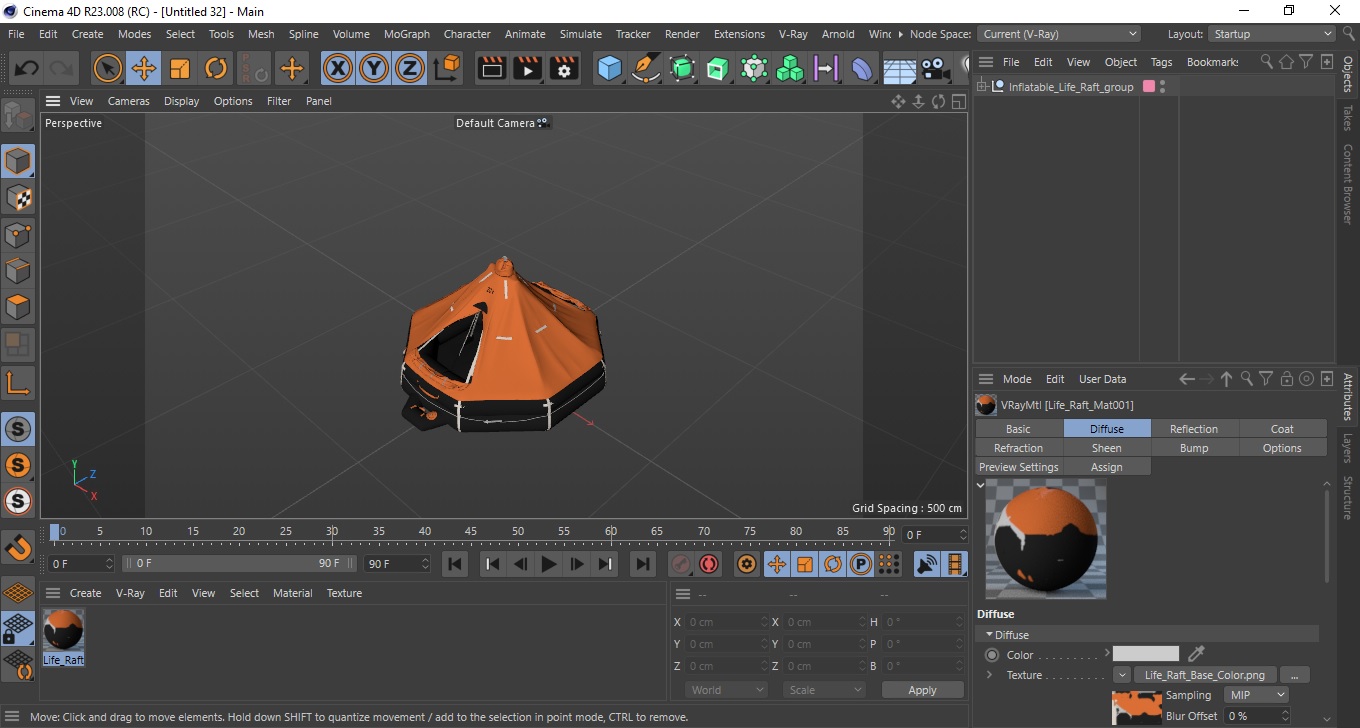Go to end of animation

pos(643,564)
